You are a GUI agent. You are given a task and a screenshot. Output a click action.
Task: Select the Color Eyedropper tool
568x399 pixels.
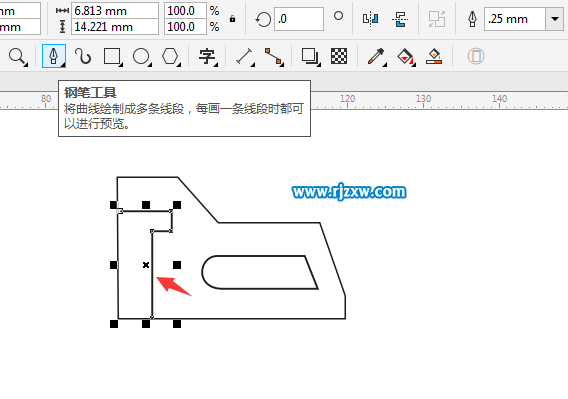tap(376, 56)
